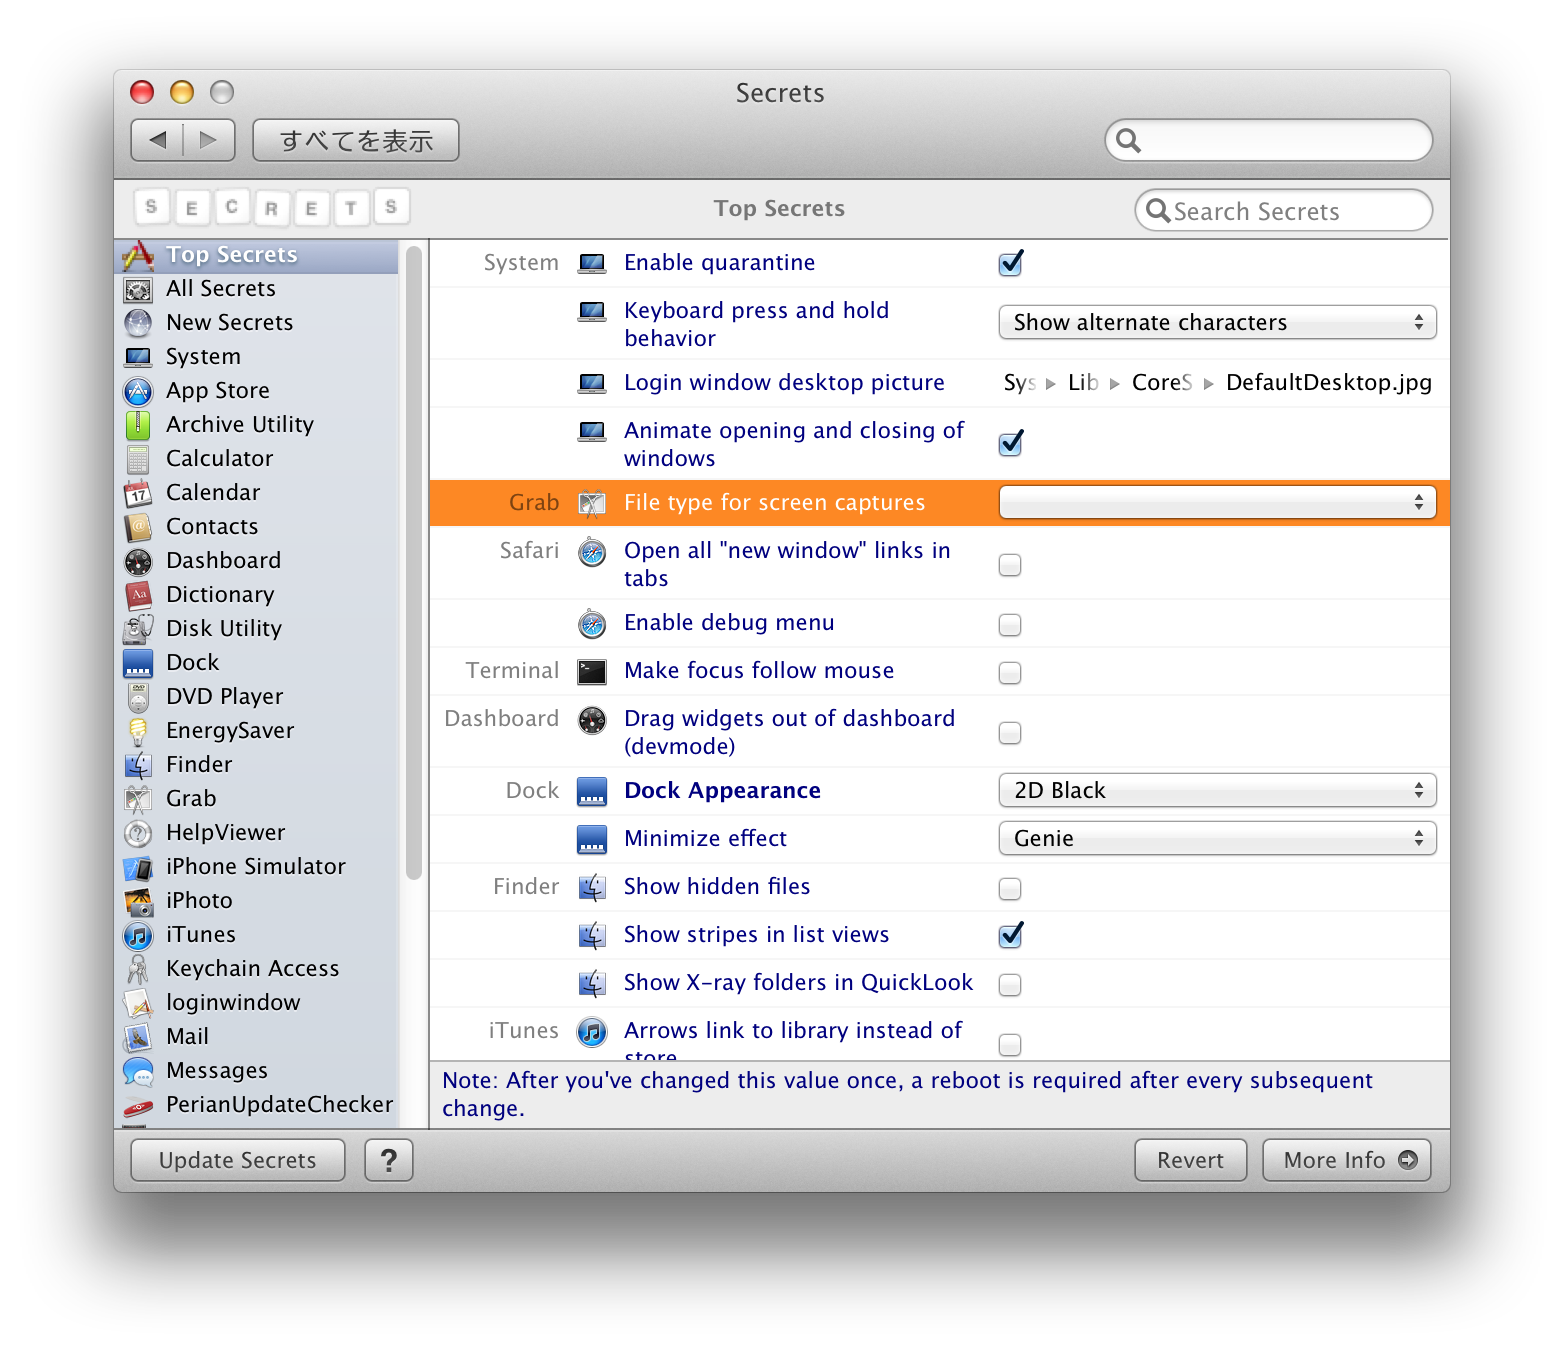Open the Dock Appearance 2D Black dropdown
This screenshot has width=1564, height=1350.
click(1217, 791)
